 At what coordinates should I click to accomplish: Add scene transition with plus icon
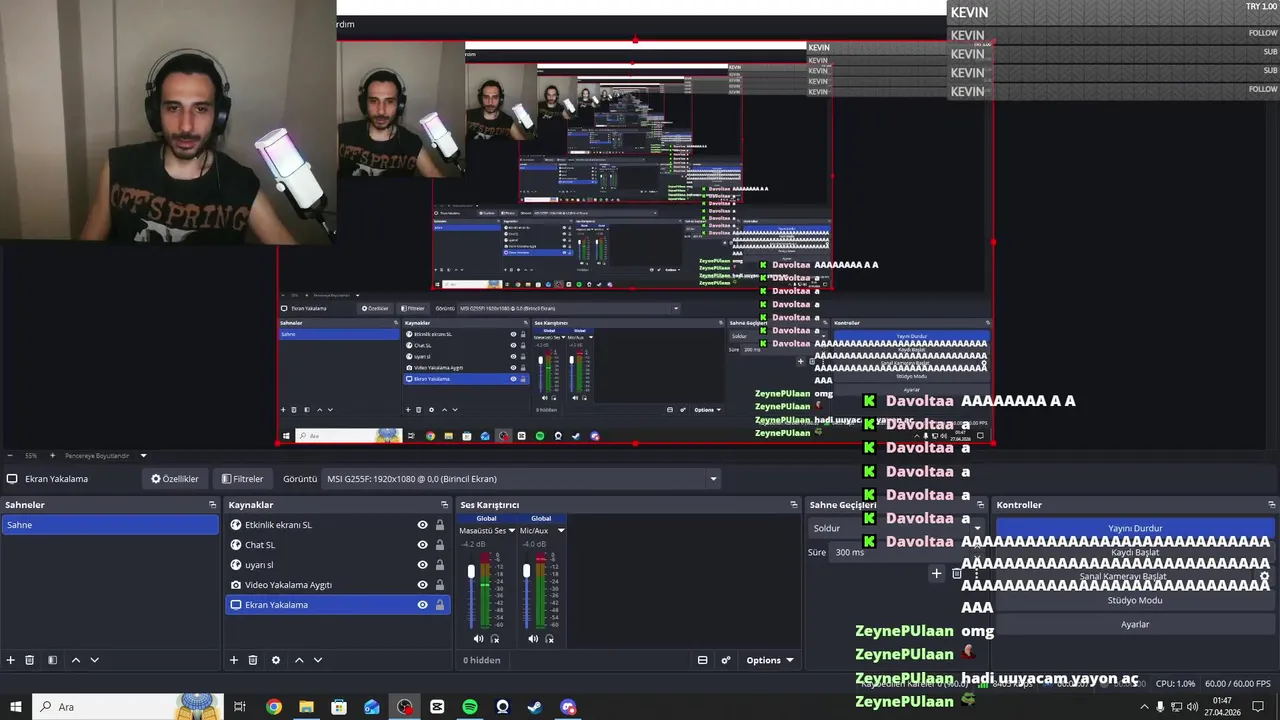[x=936, y=573]
